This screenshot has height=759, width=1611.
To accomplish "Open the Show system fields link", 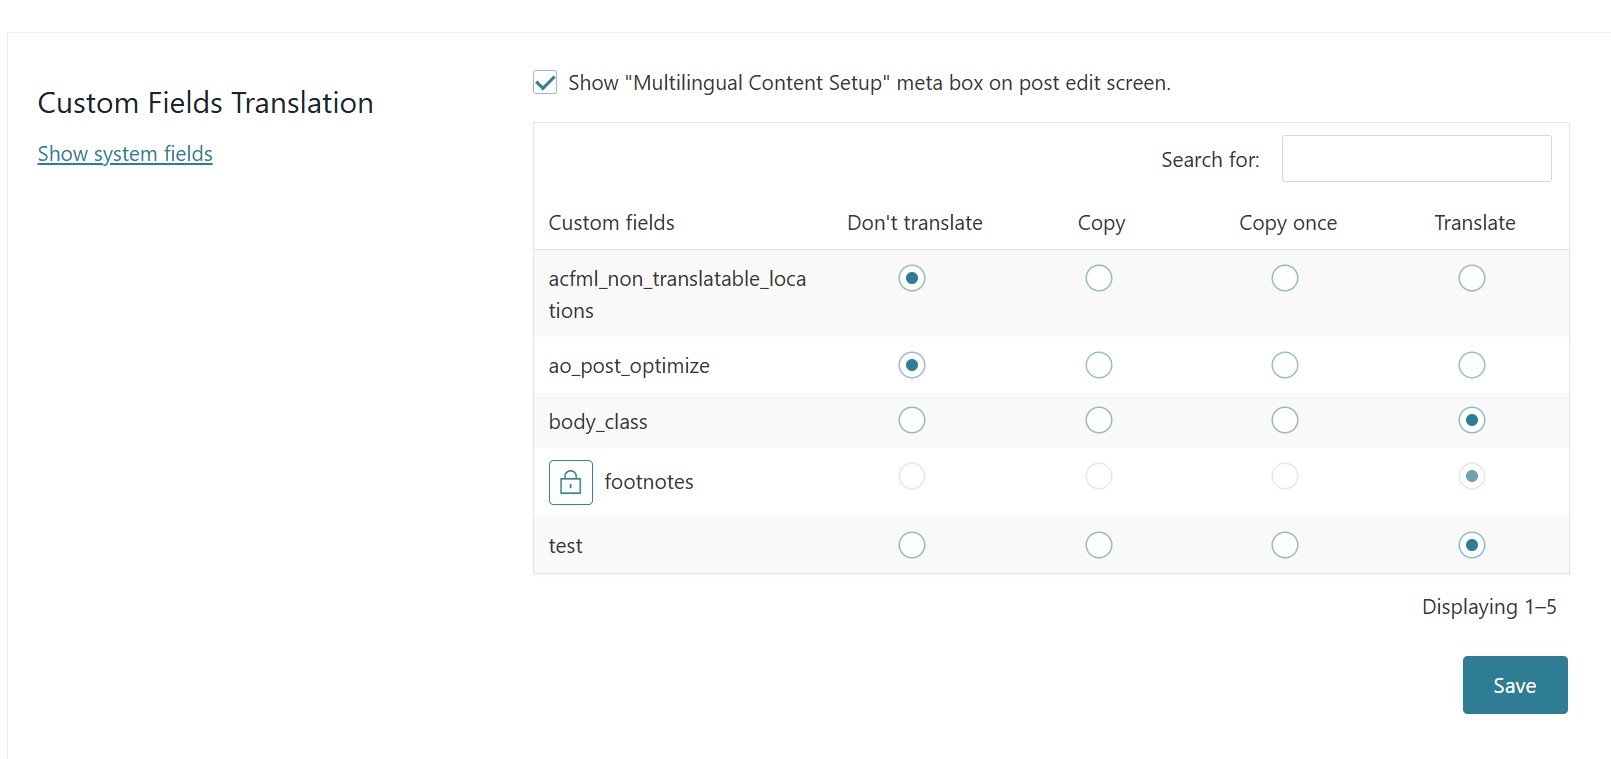I will (125, 154).
